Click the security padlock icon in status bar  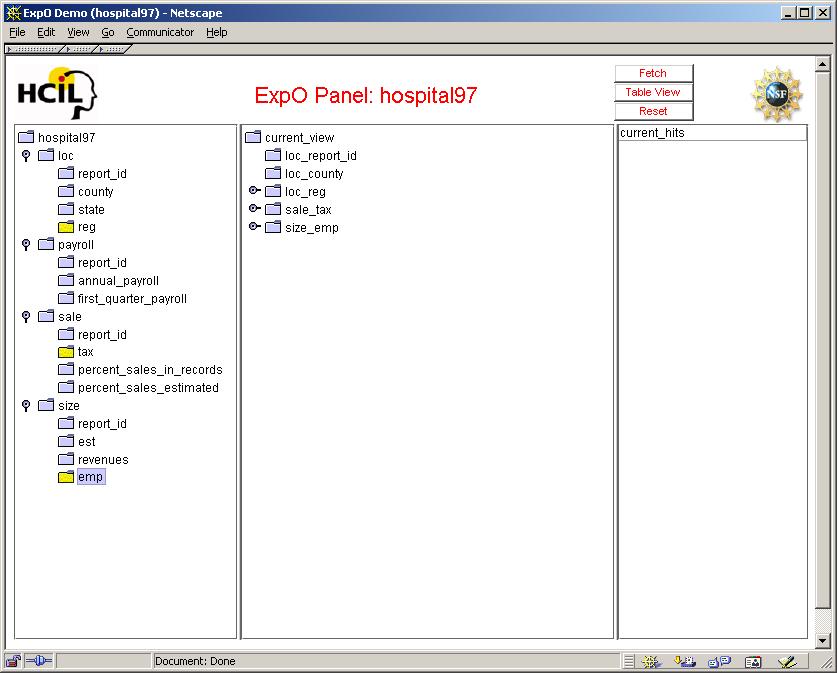click(14, 661)
